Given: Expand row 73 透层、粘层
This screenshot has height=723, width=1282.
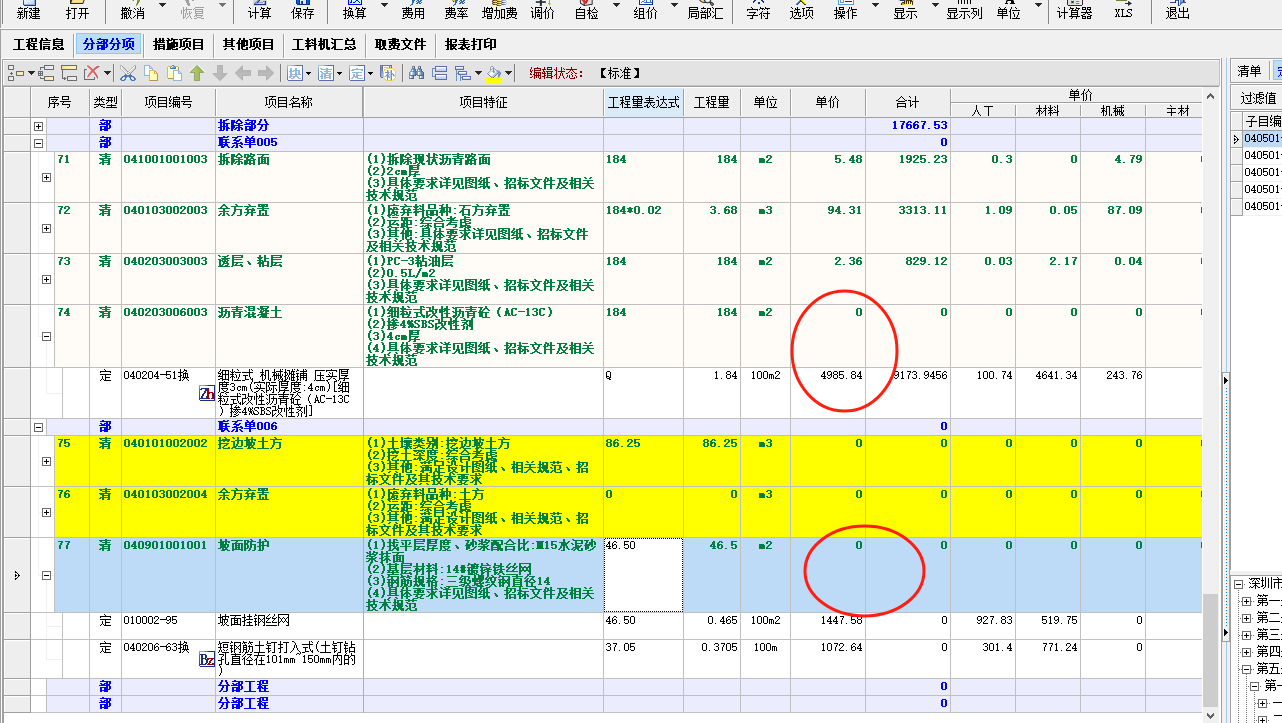Looking at the screenshot, I should [x=46, y=279].
